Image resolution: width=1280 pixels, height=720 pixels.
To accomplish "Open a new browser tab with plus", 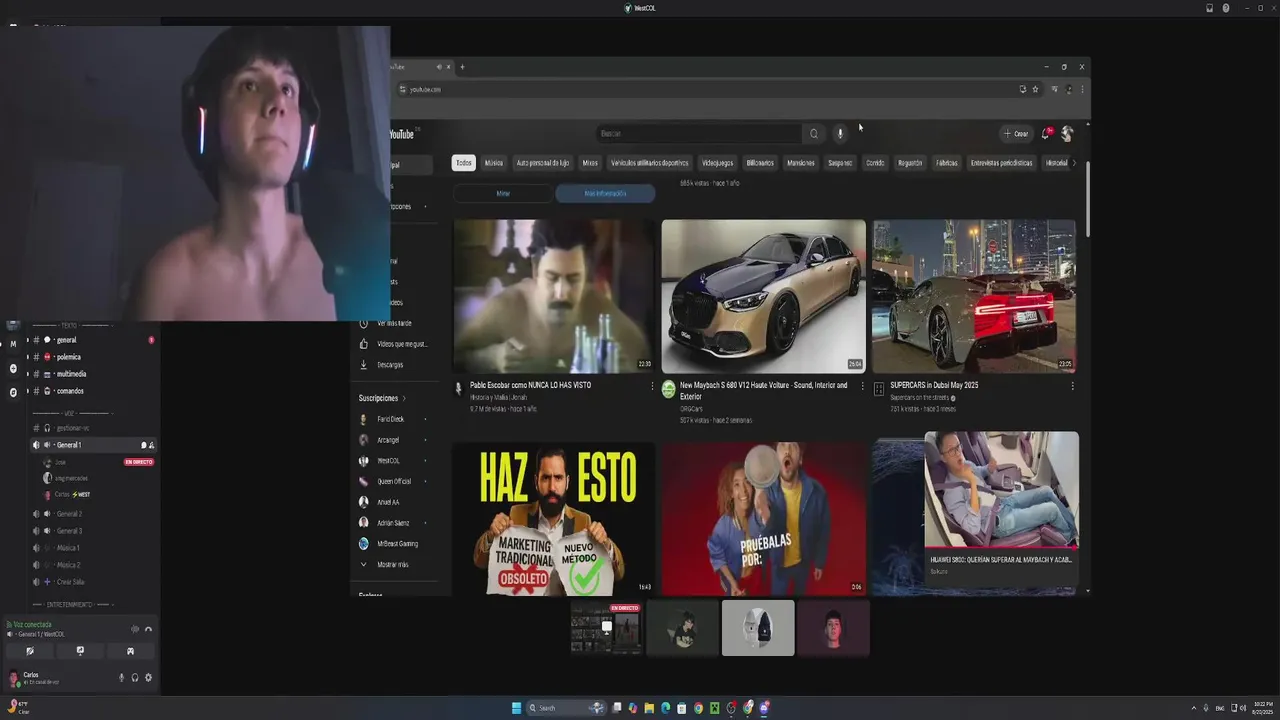I will click(x=462, y=67).
